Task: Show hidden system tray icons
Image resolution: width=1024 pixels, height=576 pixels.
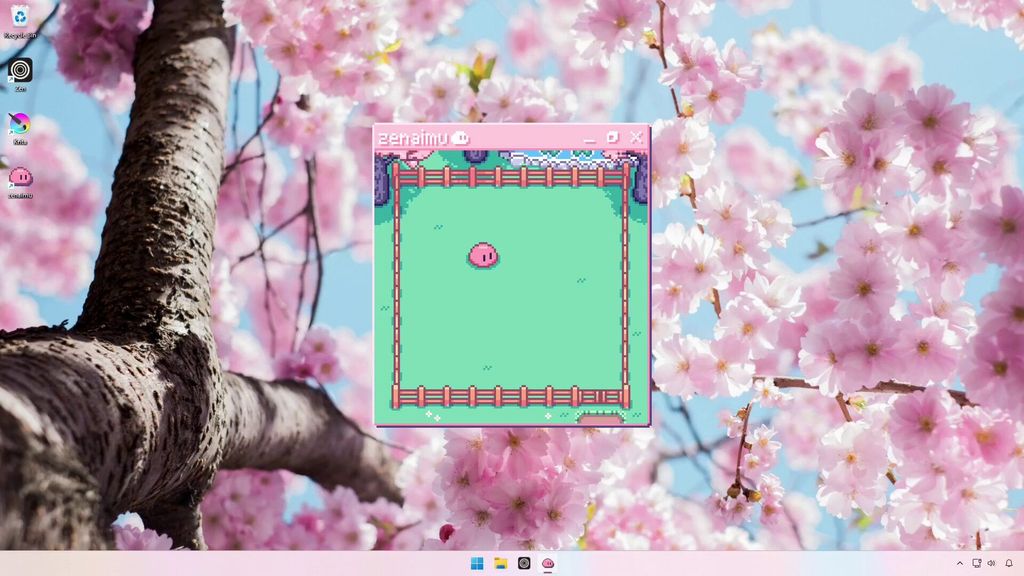Action: (x=959, y=563)
